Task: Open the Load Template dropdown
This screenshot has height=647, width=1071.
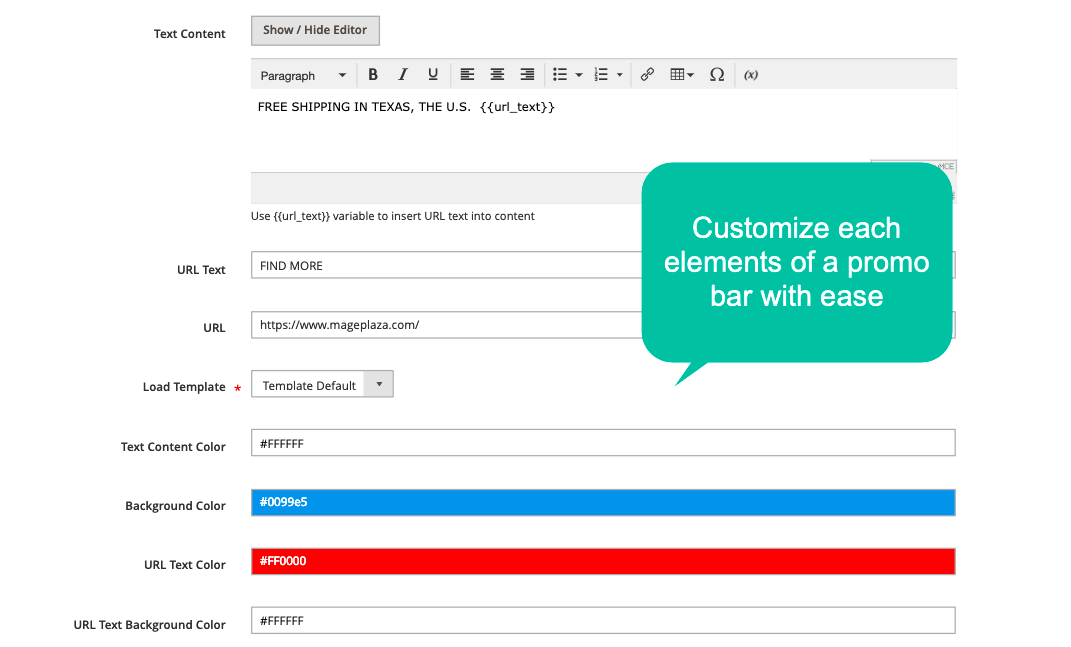Action: coord(322,383)
